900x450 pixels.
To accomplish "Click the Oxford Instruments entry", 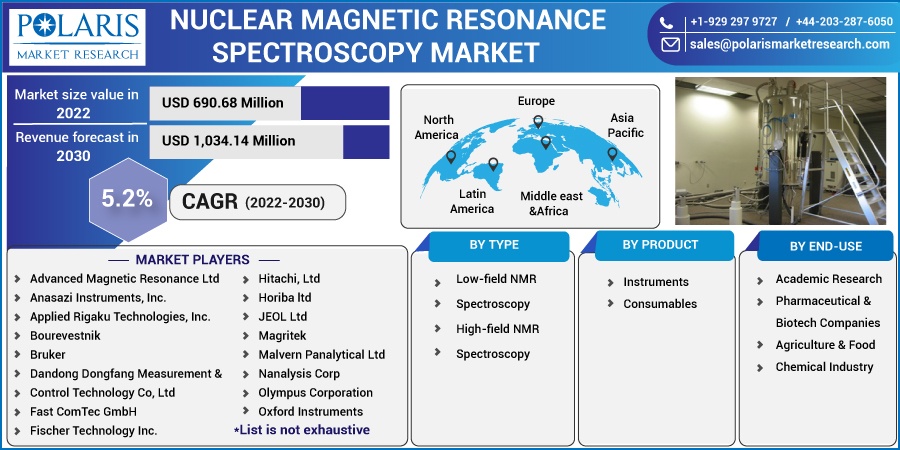I will click(311, 412).
